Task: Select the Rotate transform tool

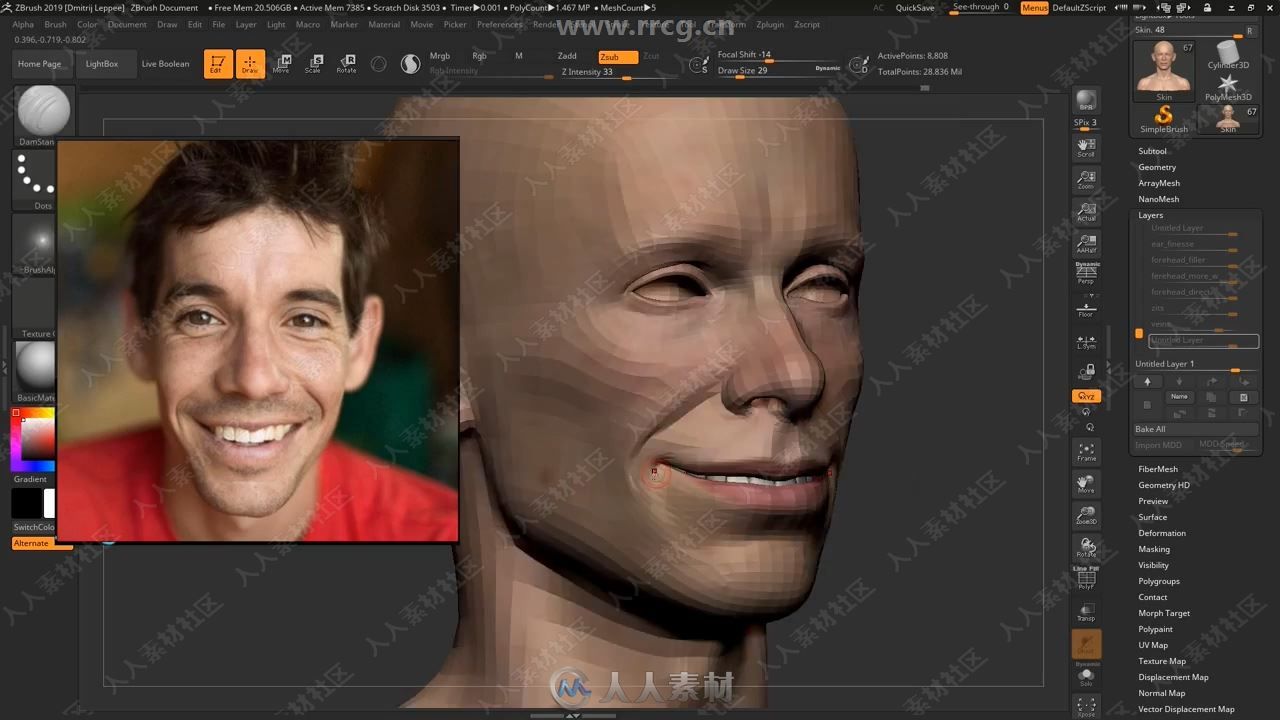Action: [x=346, y=64]
